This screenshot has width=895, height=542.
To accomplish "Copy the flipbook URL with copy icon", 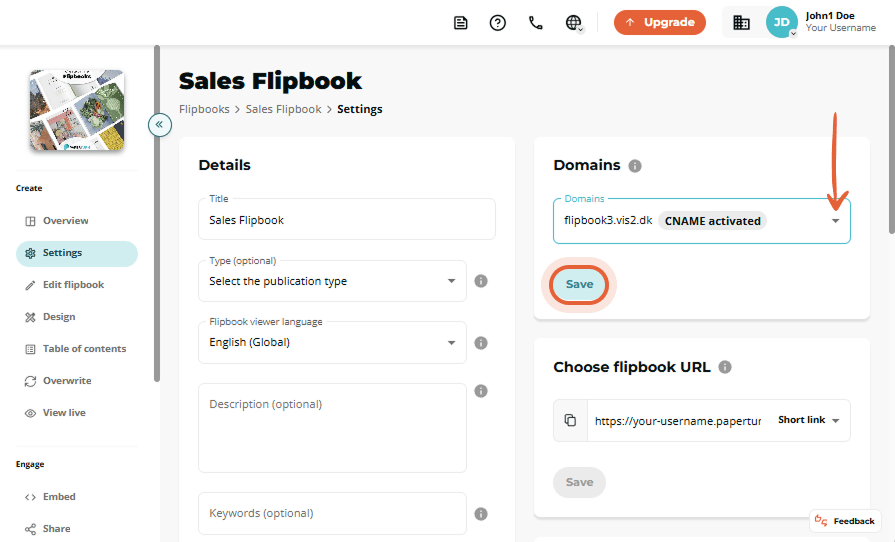I will pyautogui.click(x=570, y=420).
